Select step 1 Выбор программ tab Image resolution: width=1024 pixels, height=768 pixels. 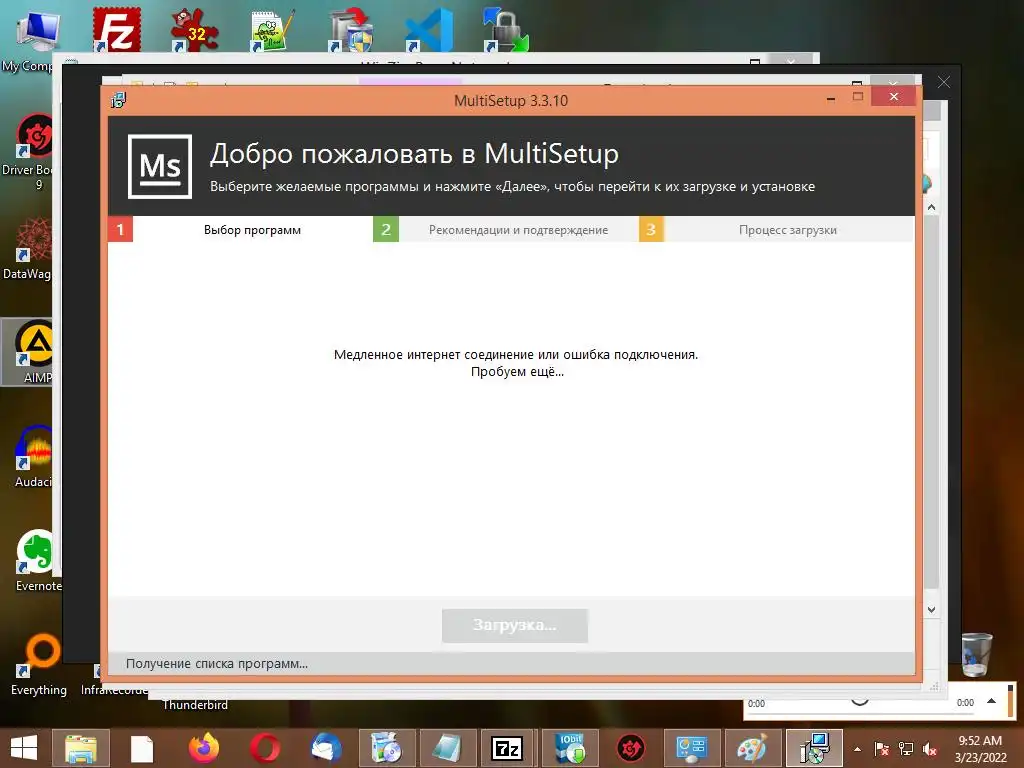[240, 229]
